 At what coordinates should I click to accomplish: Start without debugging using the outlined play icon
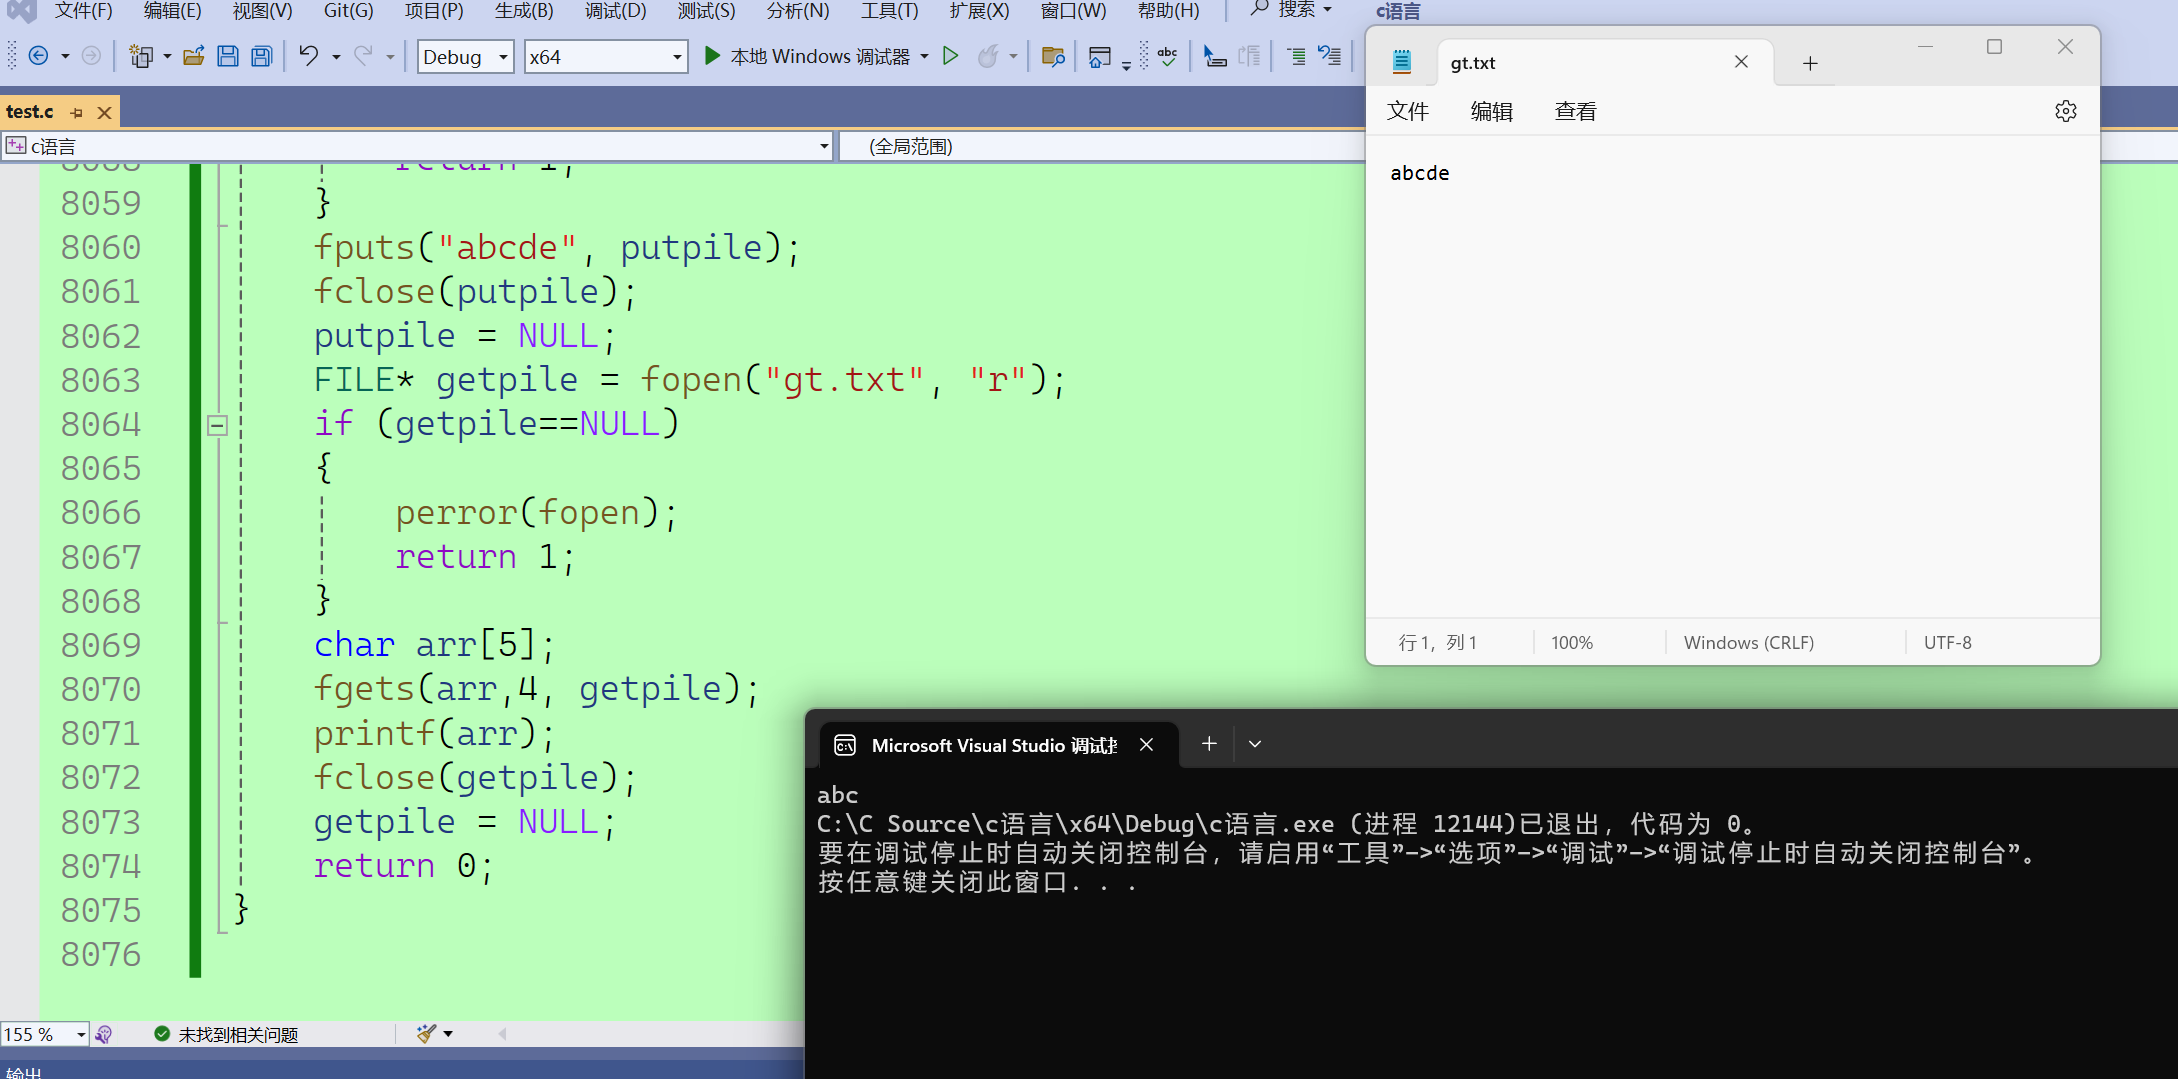951,56
